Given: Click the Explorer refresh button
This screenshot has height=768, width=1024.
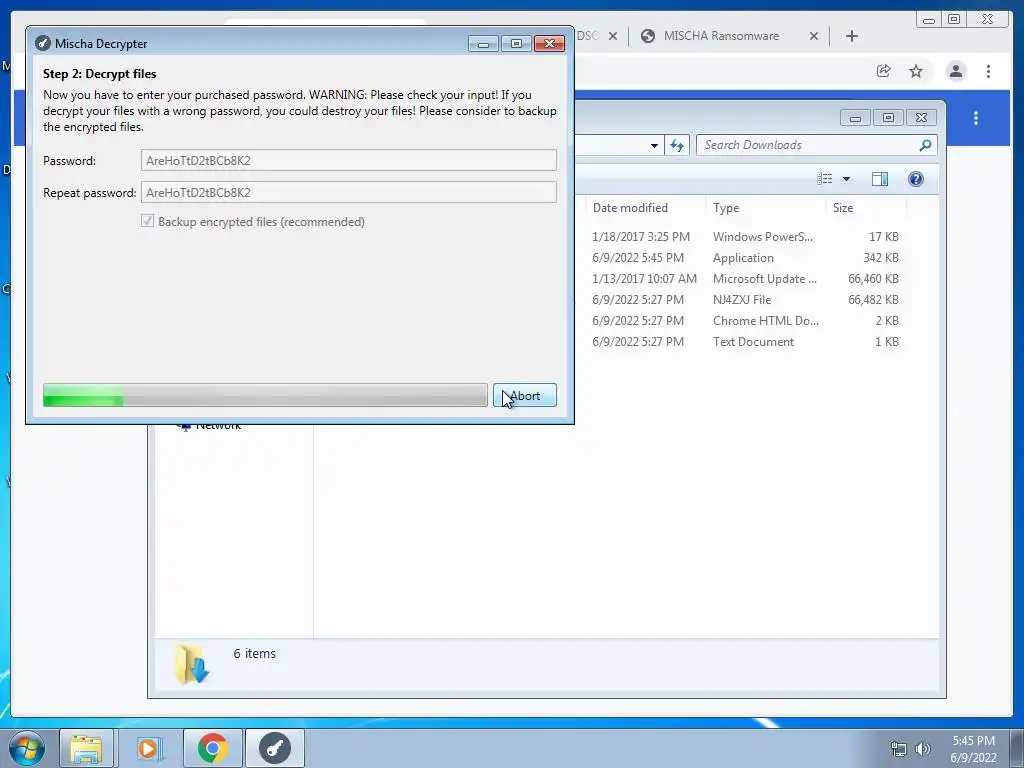Looking at the screenshot, I should click(x=677, y=145).
